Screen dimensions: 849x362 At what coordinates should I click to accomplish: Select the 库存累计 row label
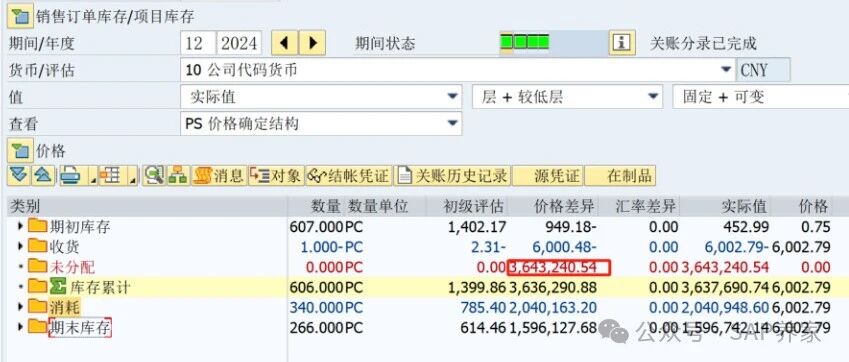(100, 287)
